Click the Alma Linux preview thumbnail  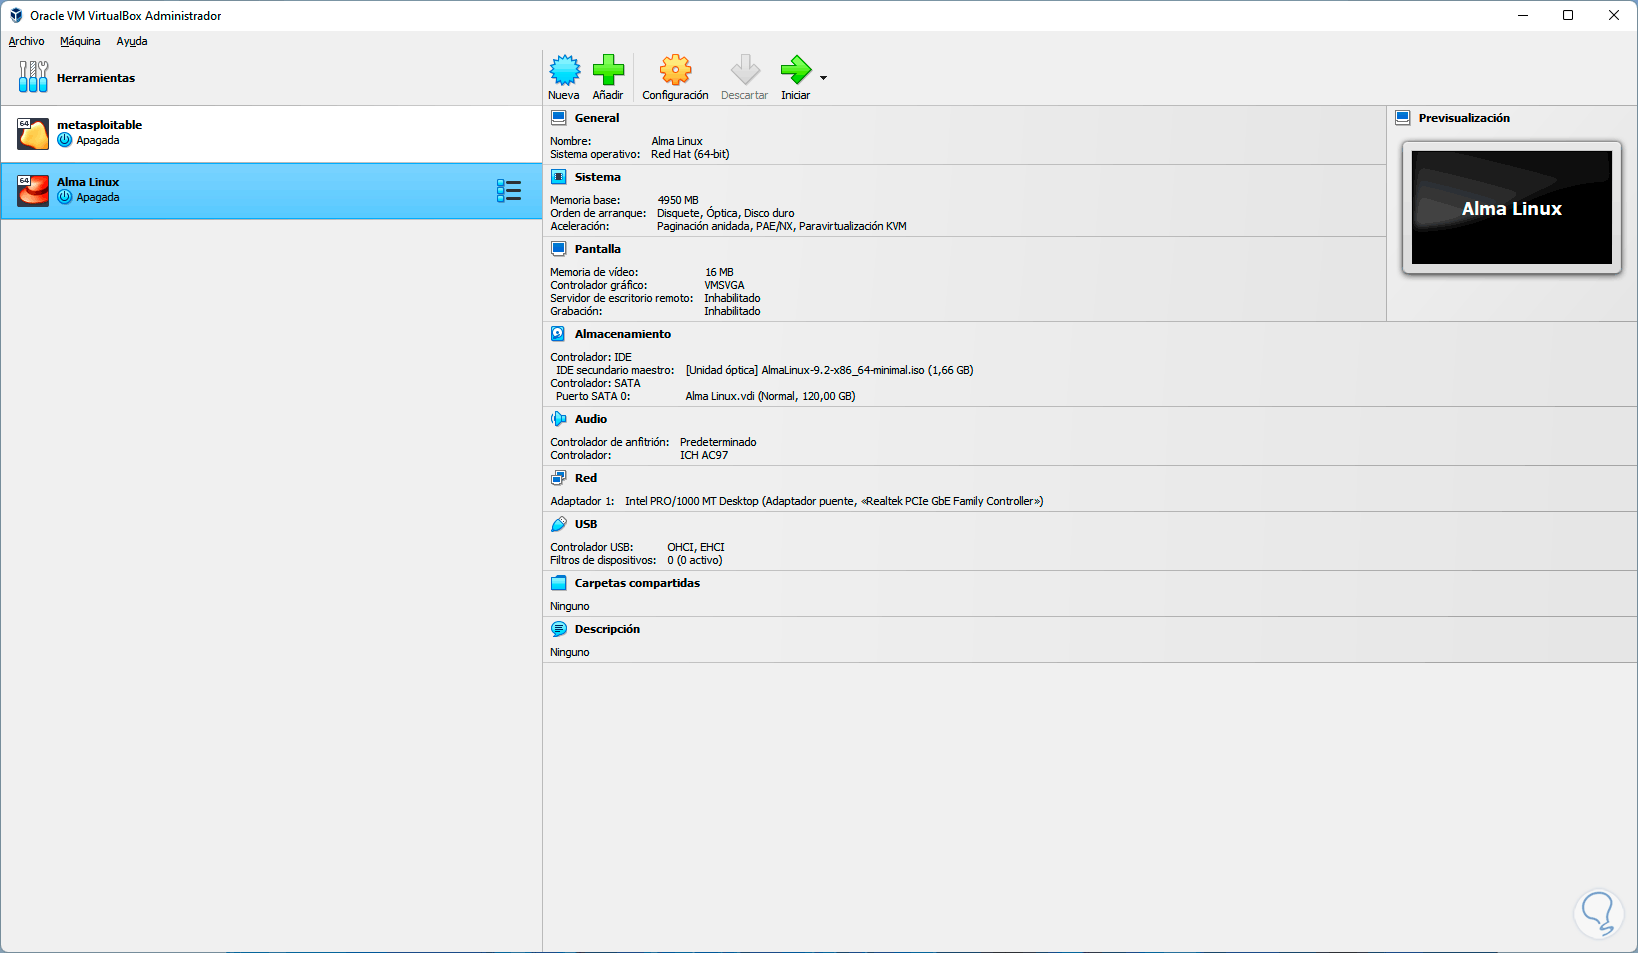[x=1512, y=208]
